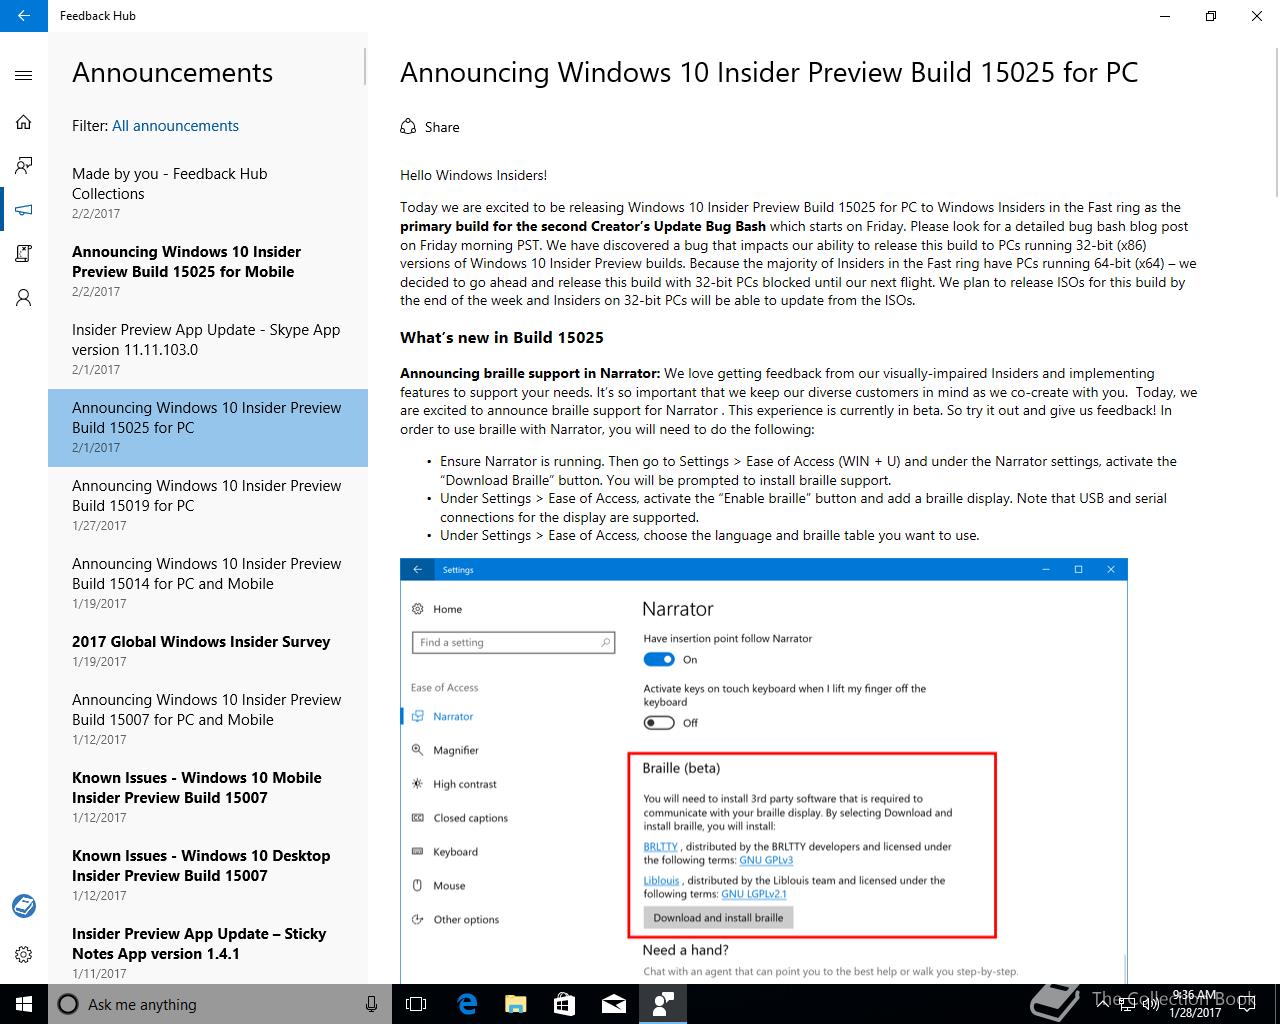Image resolution: width=1280 pixels, height=1024 pixels.
Task: Launch Microsoft Edge from taskbar
Action: click(x=466, y=1004)
